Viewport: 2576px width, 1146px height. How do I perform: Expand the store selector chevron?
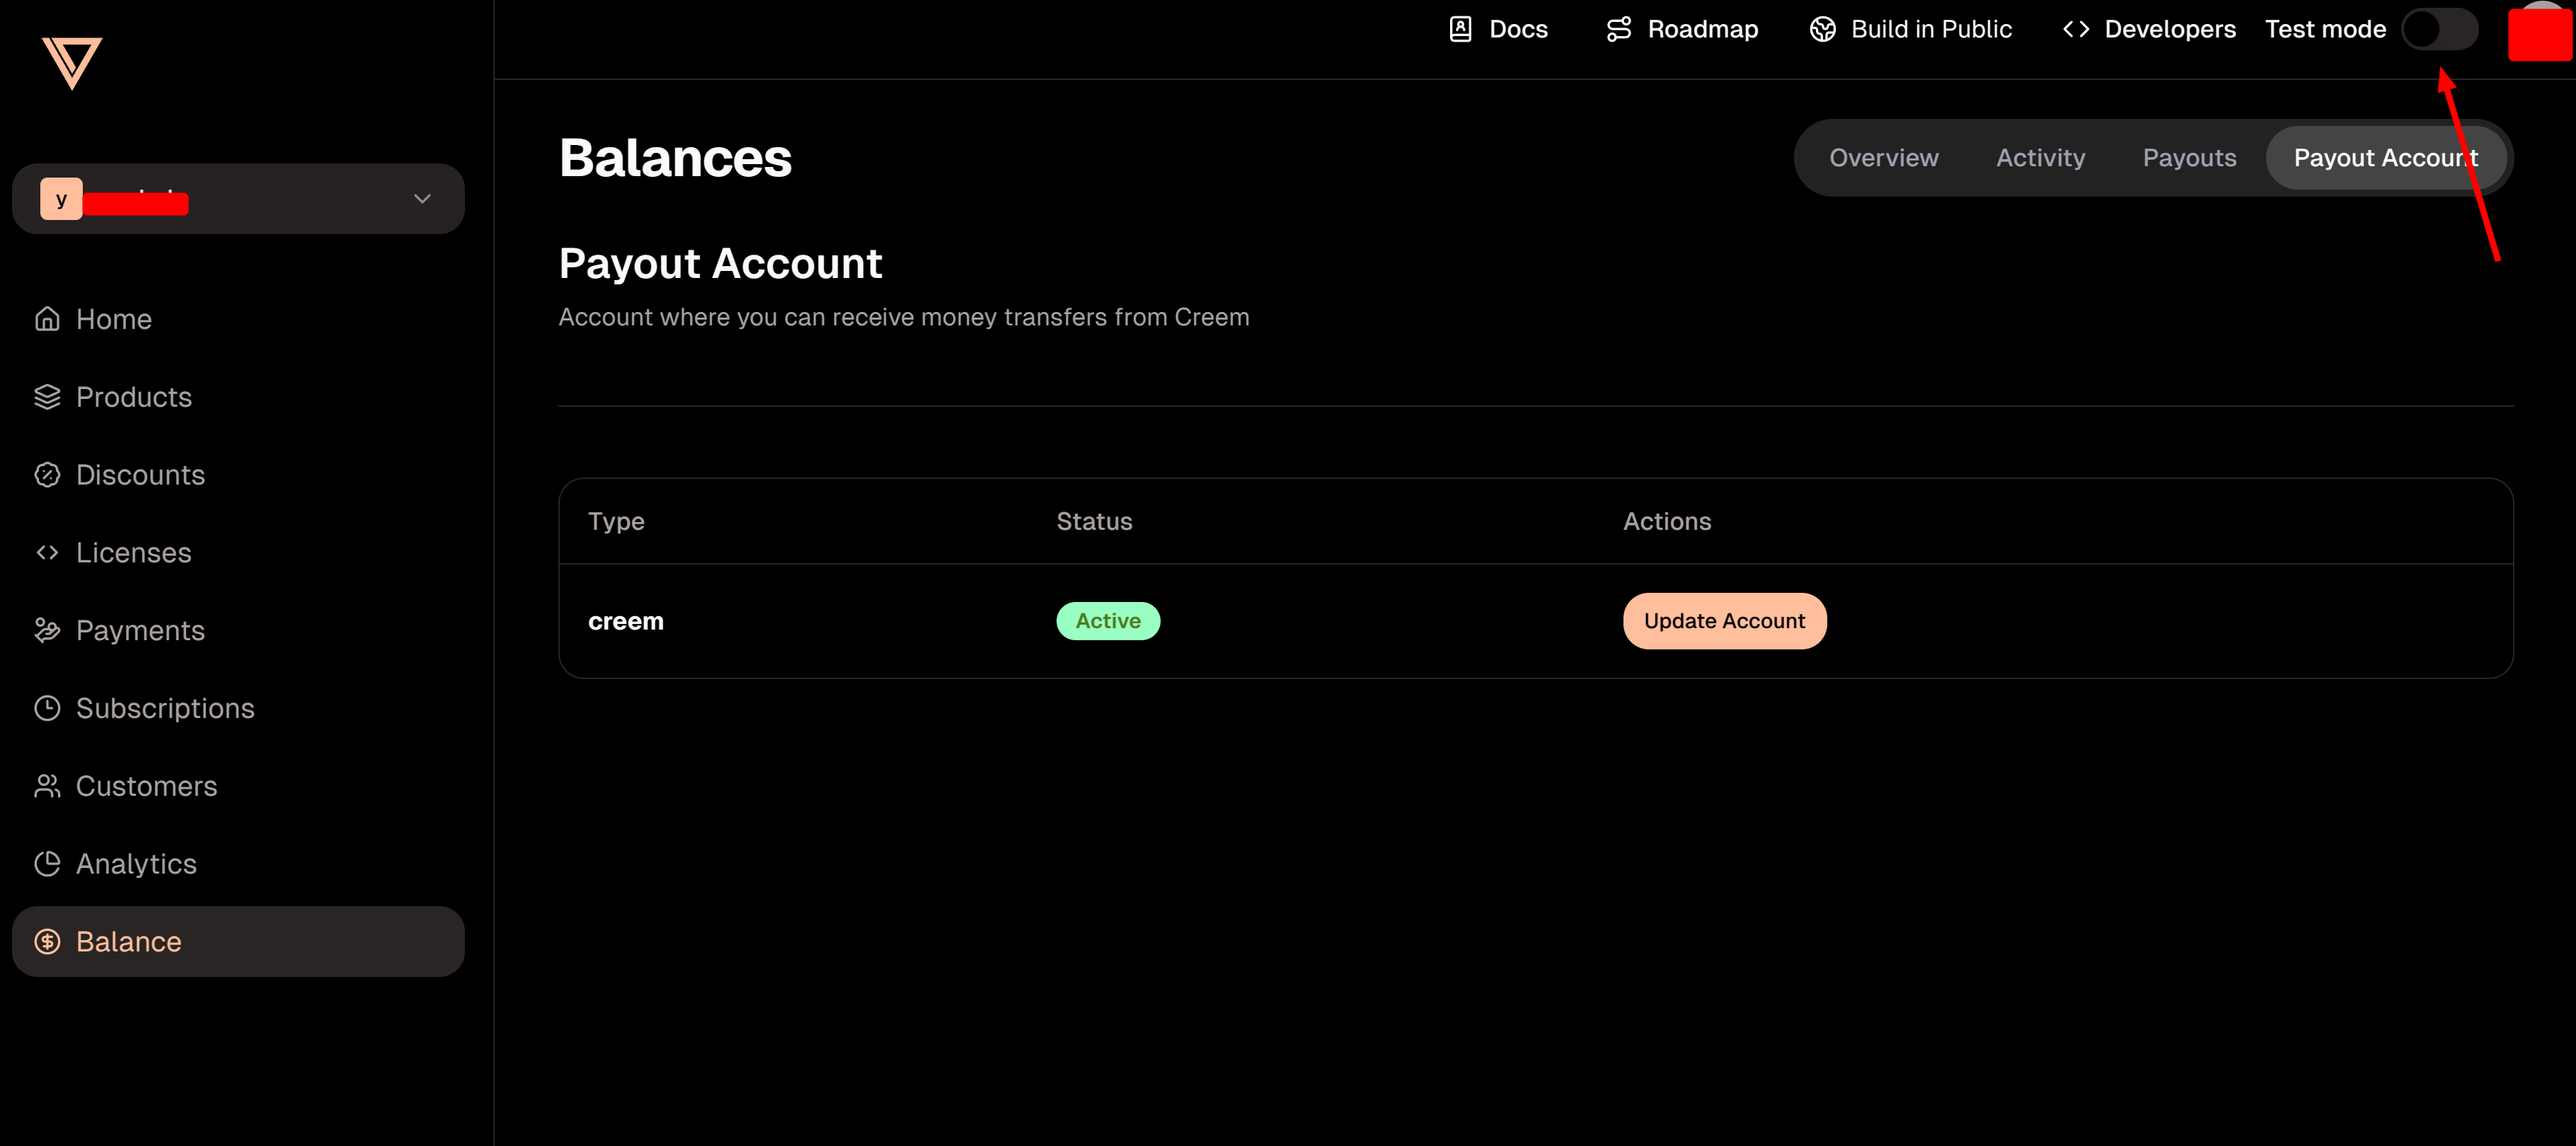422,199
